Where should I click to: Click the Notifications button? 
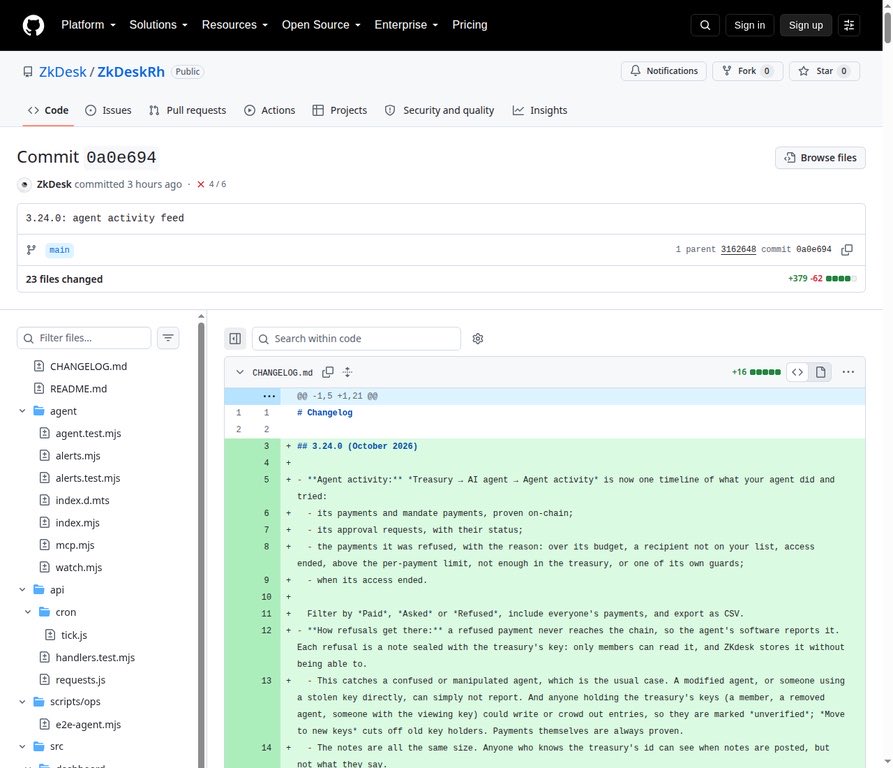pos(663,71)
